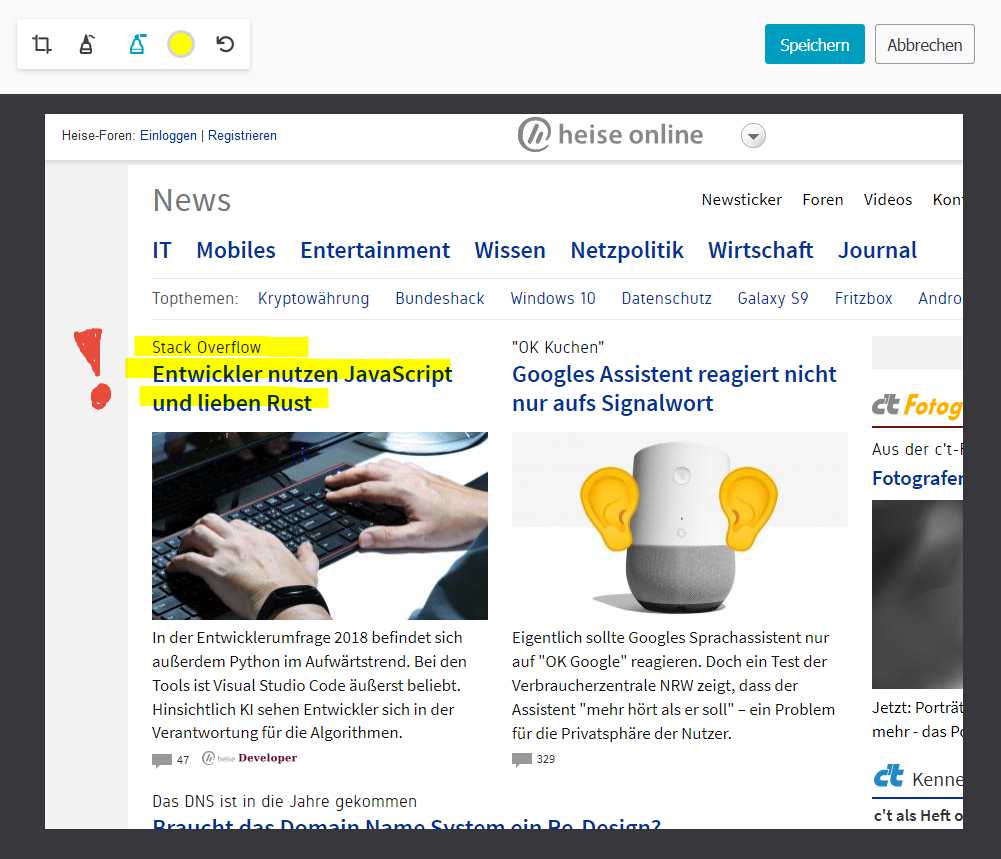Open the keyboard typing article image

320,526
